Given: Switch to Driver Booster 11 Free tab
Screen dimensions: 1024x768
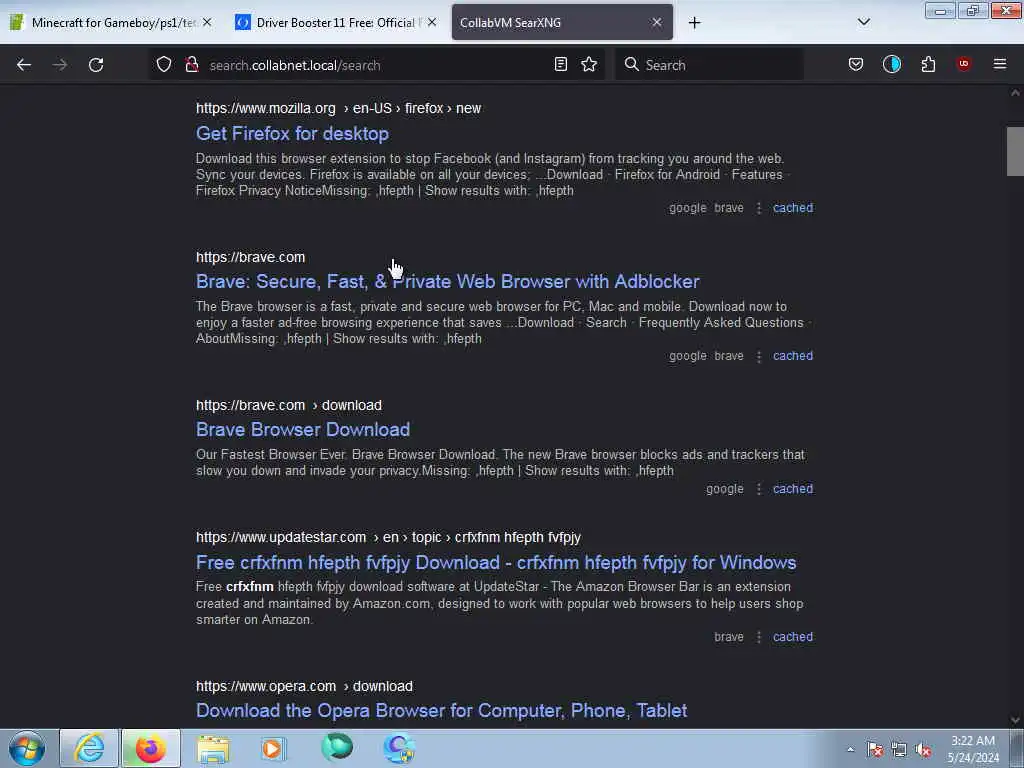Looking at the screenshot, I should (x=335, y=23).
